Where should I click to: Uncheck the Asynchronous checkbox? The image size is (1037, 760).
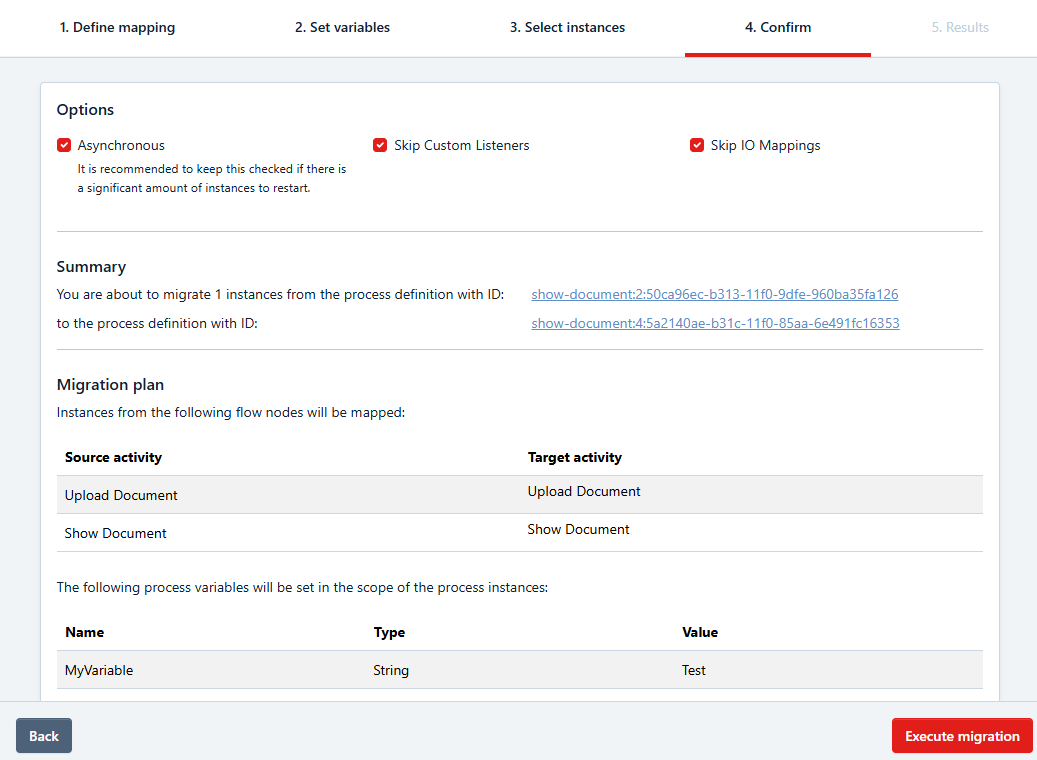click(x=65, y=146)
